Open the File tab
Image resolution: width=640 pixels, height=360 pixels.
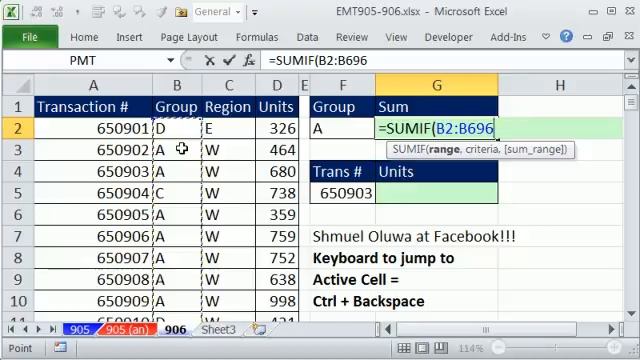click(30, 37)
